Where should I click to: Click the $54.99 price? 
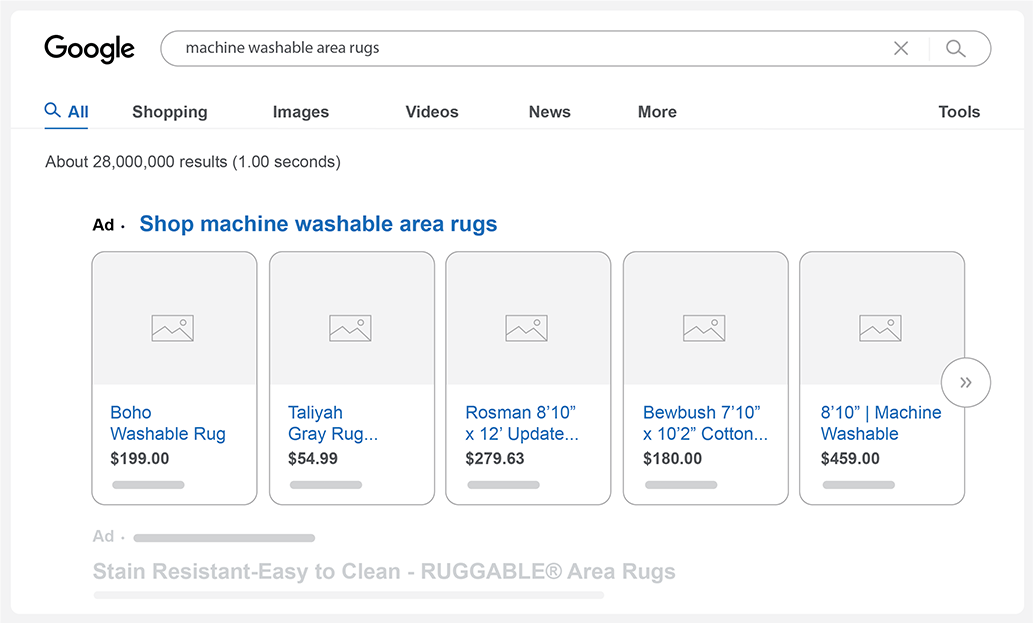click(x=313, y=458)
